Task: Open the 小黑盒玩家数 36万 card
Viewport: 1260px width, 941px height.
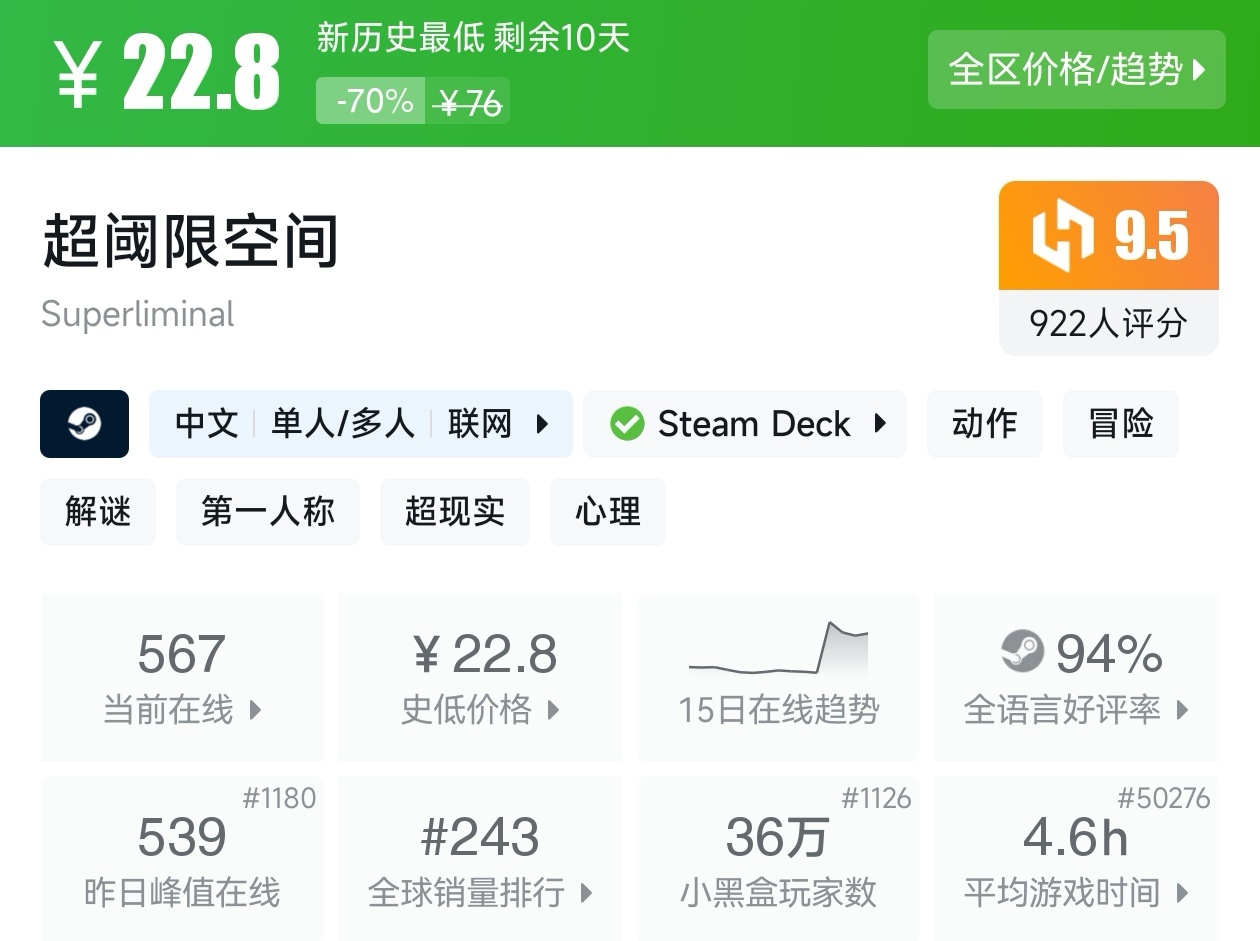Action: (778, 858)
